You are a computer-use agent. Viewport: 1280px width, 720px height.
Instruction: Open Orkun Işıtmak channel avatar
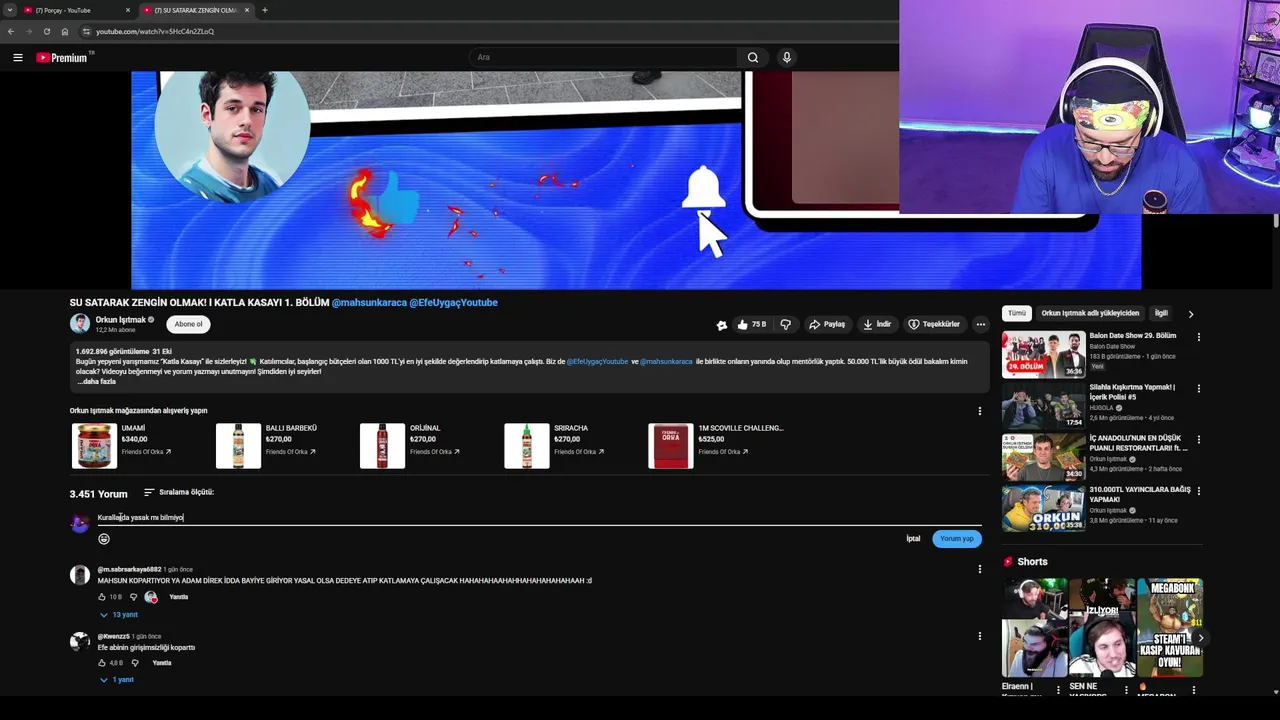coord(80,323)
